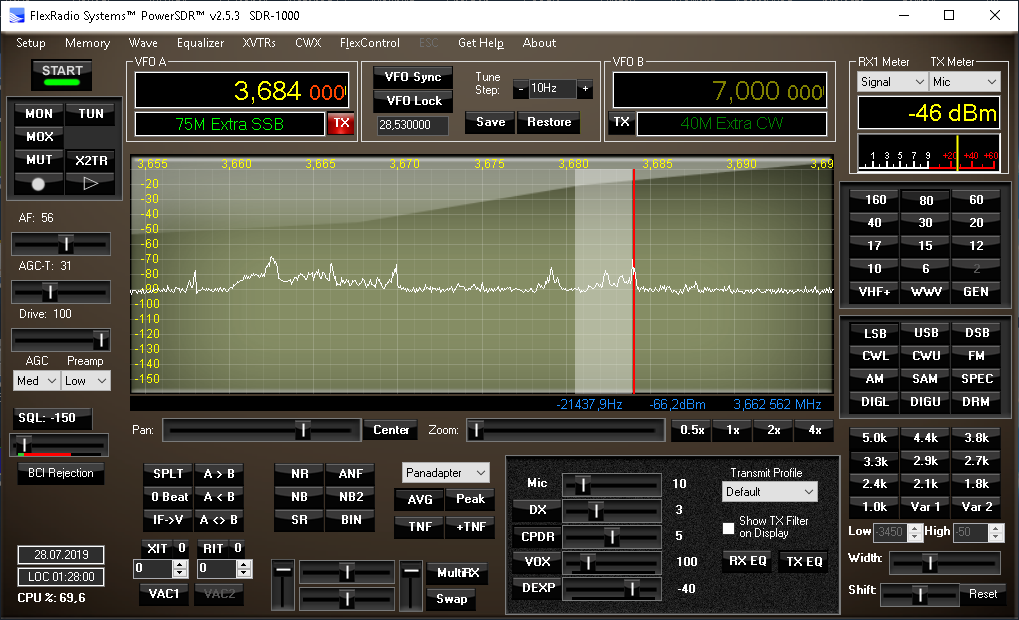The image size is (1019, 620).
Task: Click the RX EQ button
Action: 747,561
